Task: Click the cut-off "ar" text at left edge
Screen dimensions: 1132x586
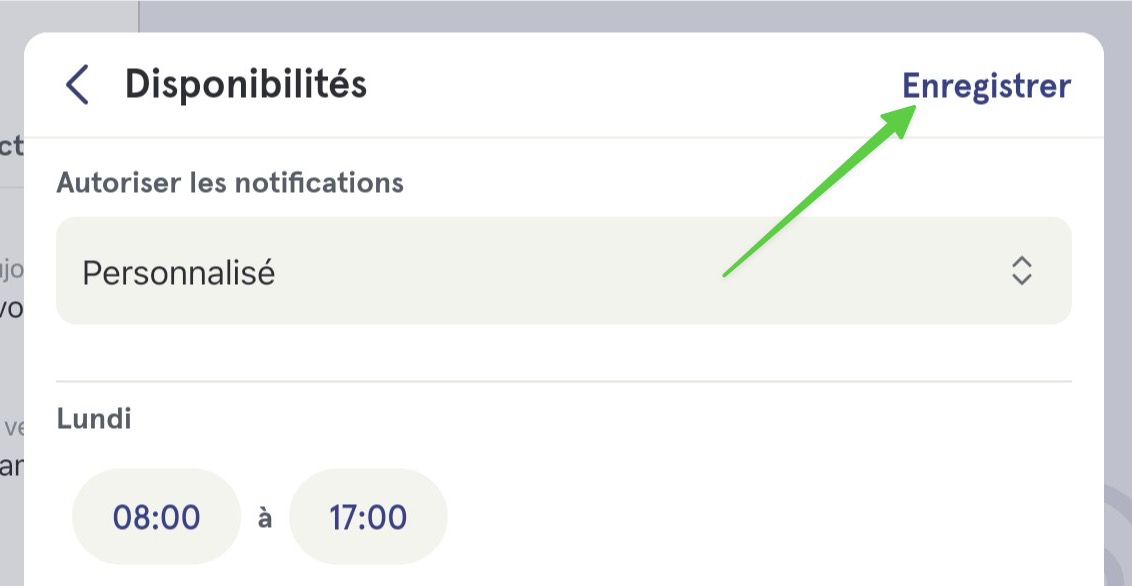Action: click(12, 466)
